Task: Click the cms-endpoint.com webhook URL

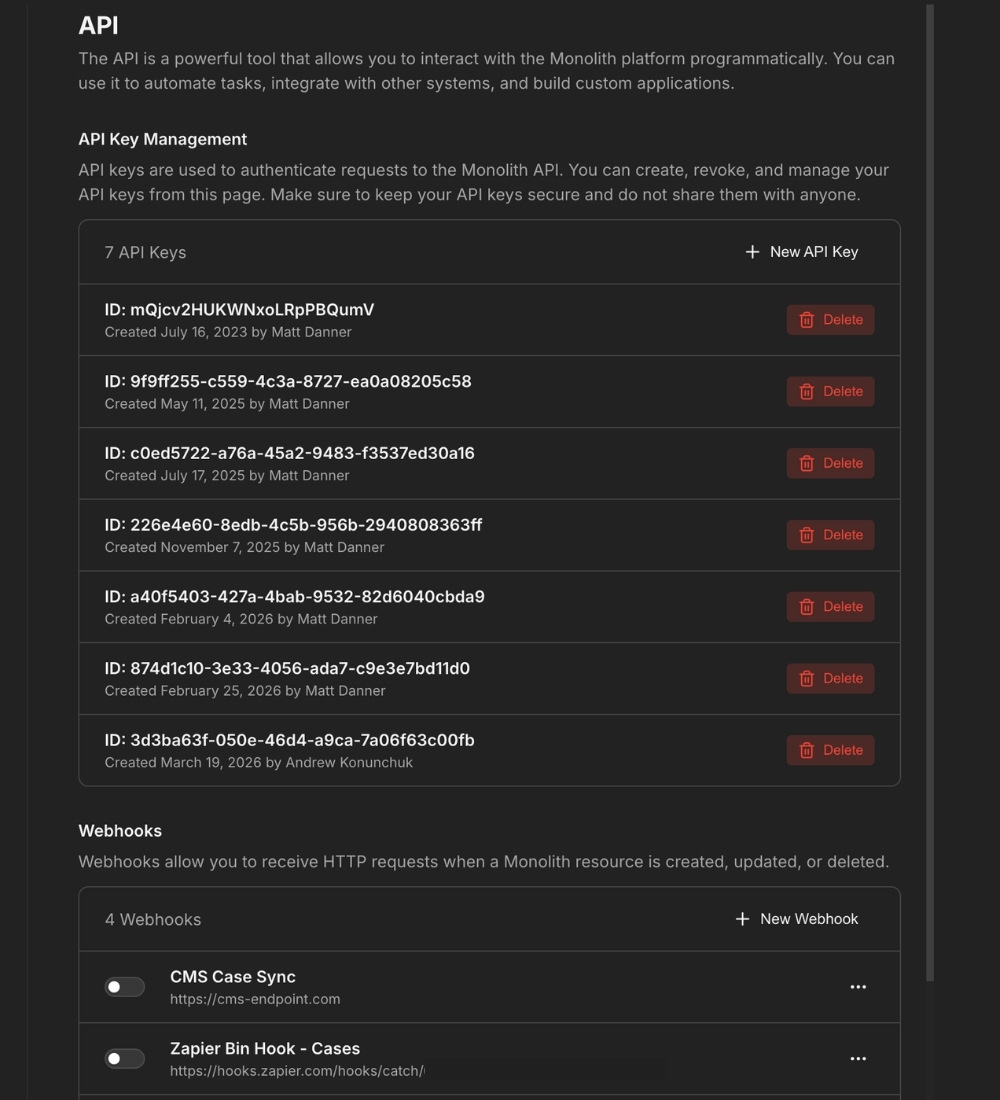Action: pos(255,999)
